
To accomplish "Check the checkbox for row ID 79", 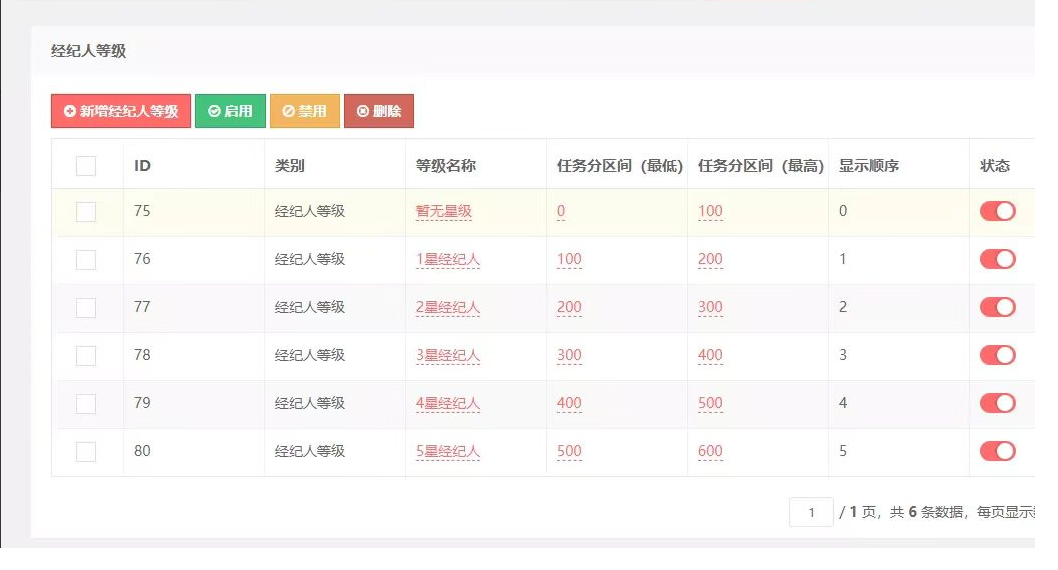I will [x=86, y=403].
